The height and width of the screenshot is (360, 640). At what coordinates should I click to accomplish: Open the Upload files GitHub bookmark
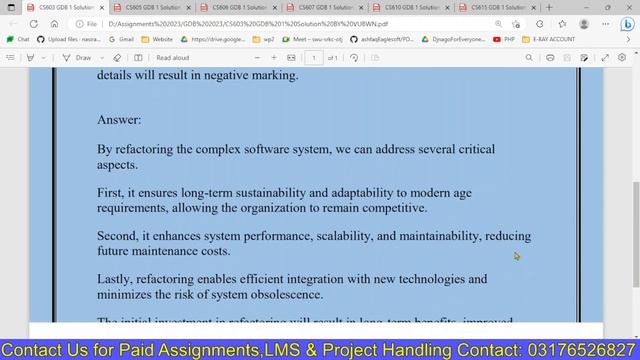69,40
